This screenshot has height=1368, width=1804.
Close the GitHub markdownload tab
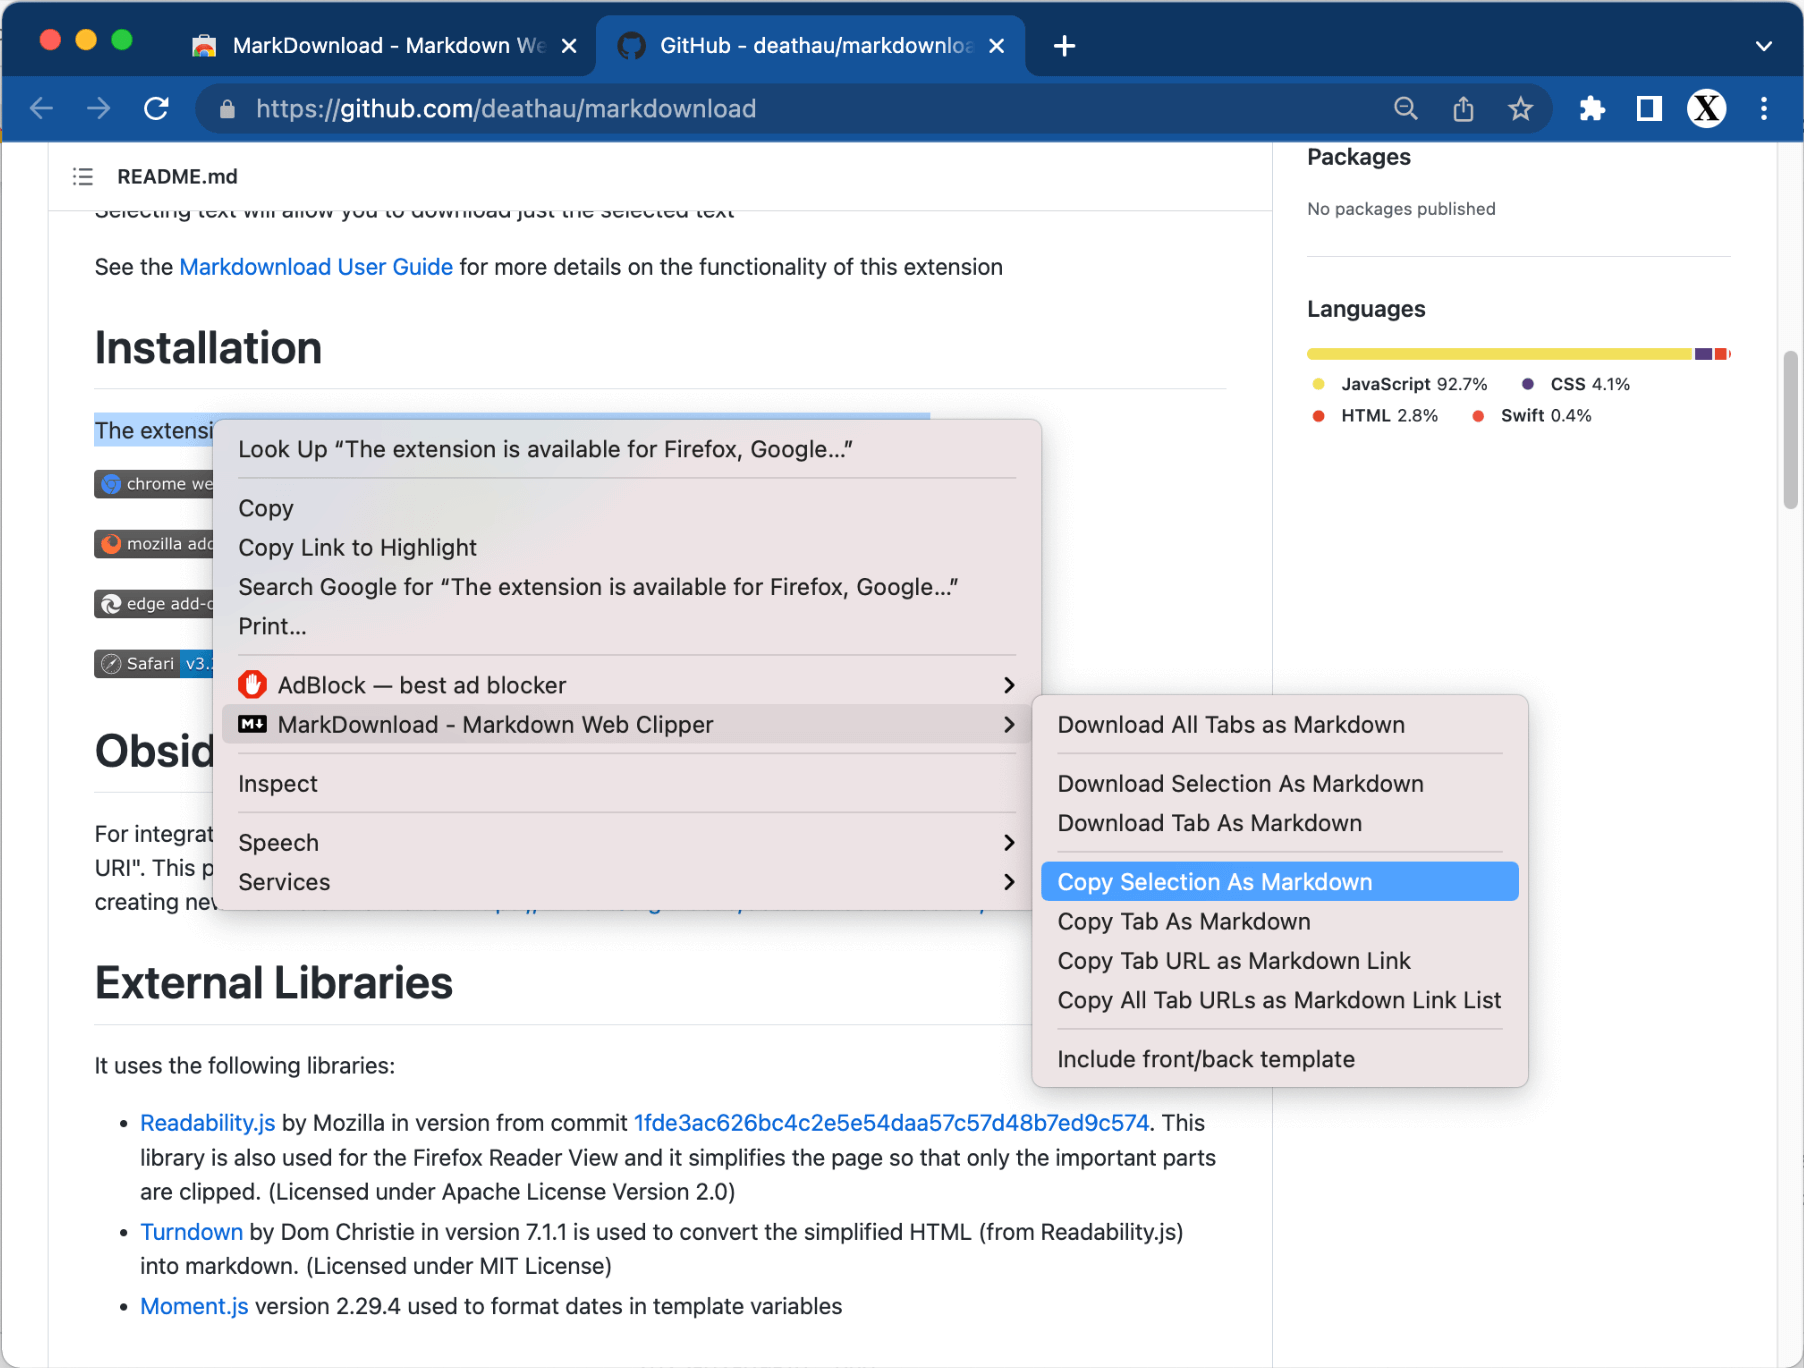tap(996, 46)
